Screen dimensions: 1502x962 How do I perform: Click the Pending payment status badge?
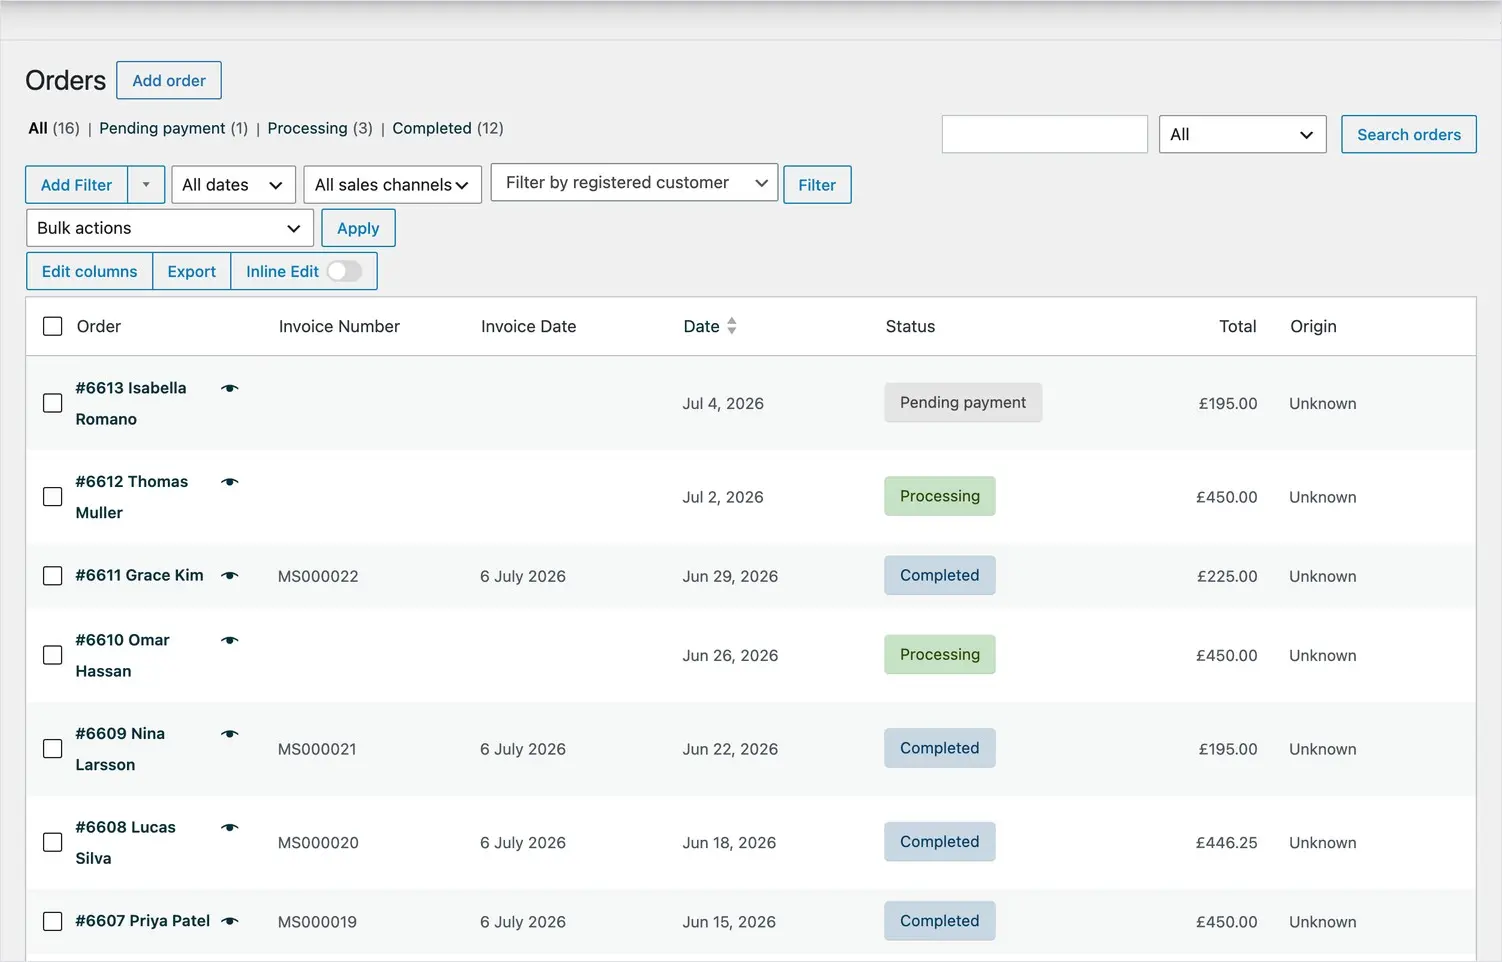pyautogui.click(x=963, y=402)
